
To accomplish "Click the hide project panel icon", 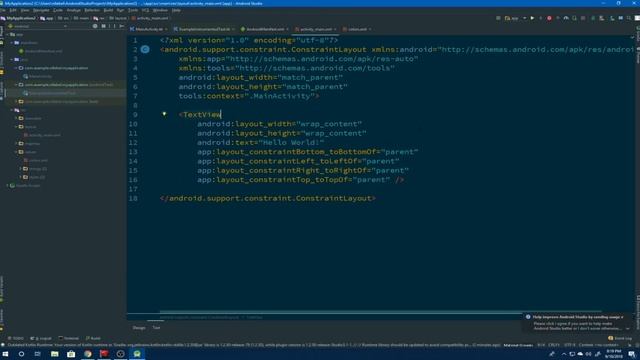I will (122, 26).
